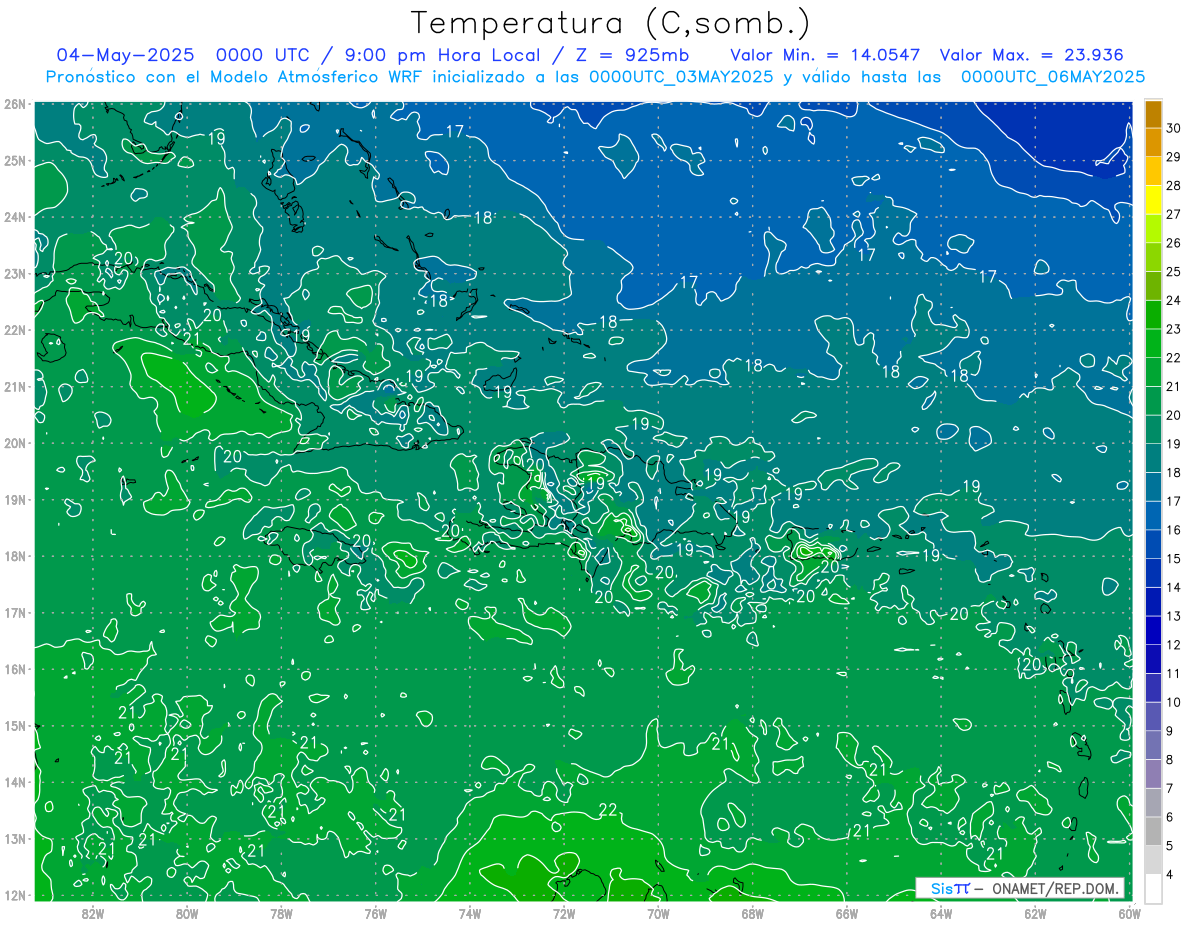Click the '16N' latitude label

(14, 669)
